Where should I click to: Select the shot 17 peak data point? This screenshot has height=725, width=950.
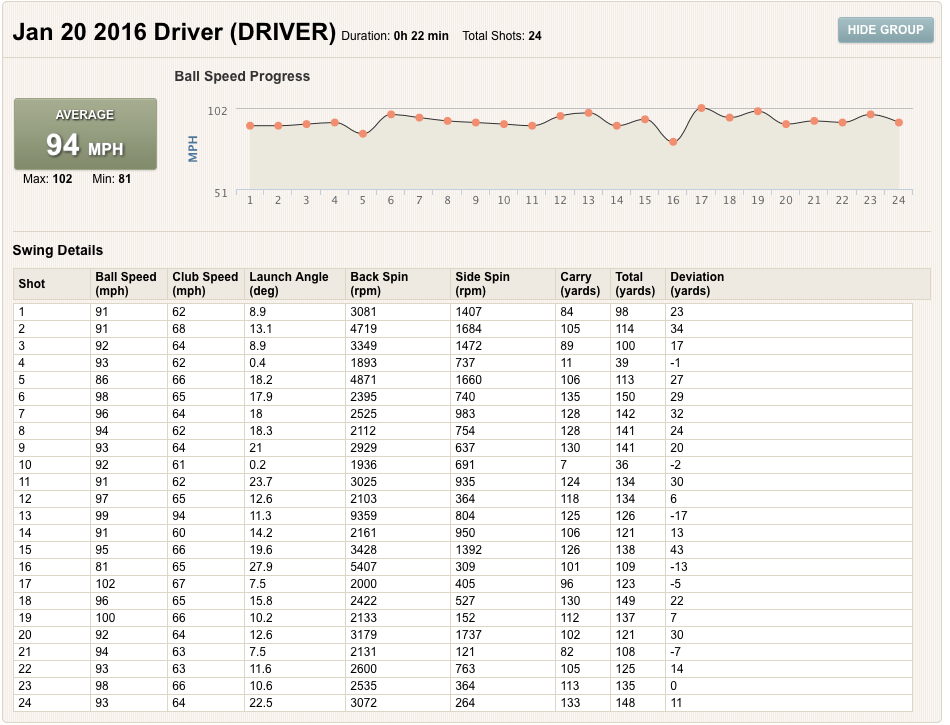pyautogui.click(x=701, y=108)
